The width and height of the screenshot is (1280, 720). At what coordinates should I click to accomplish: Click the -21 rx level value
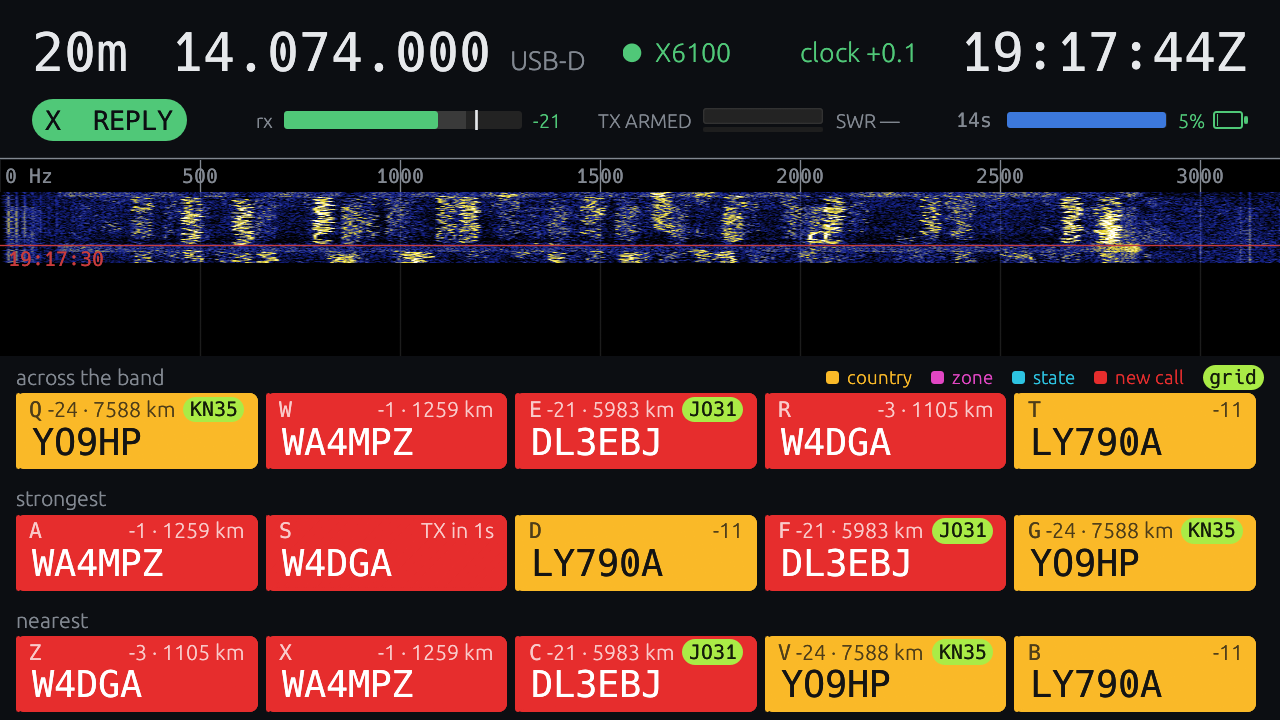[x=546, y=121]
